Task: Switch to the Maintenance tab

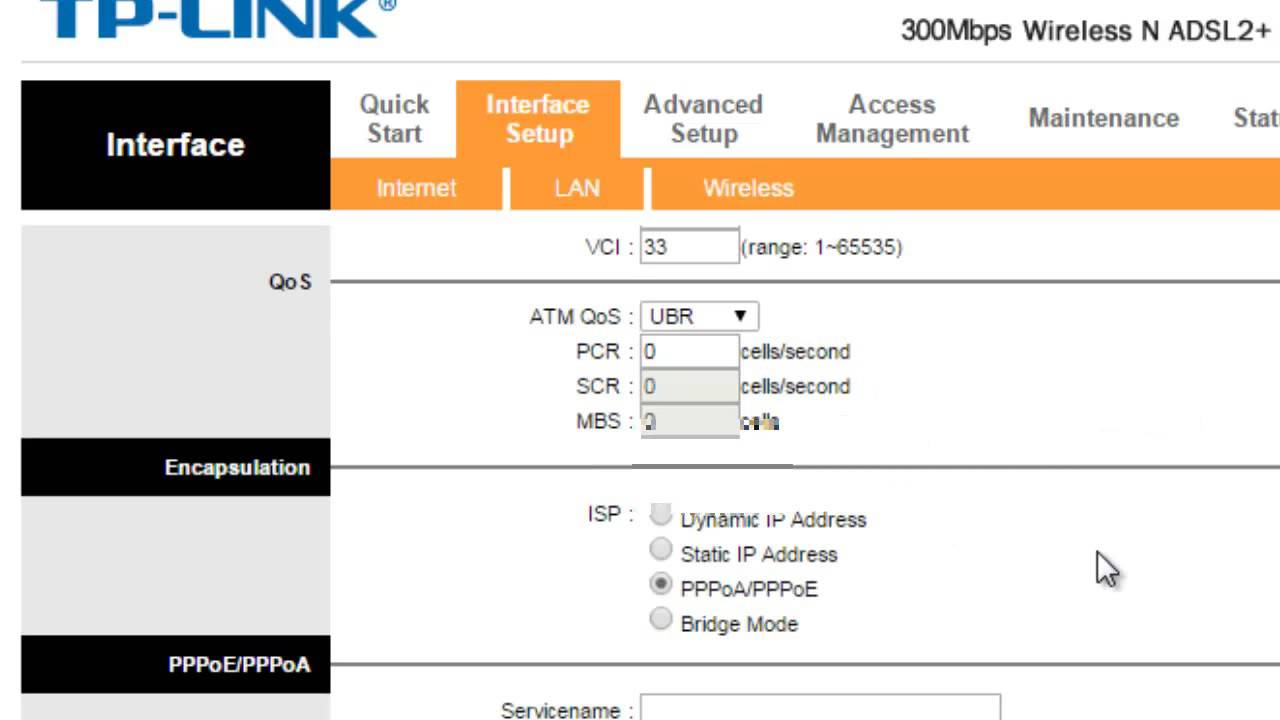Action: [1103, 118]
